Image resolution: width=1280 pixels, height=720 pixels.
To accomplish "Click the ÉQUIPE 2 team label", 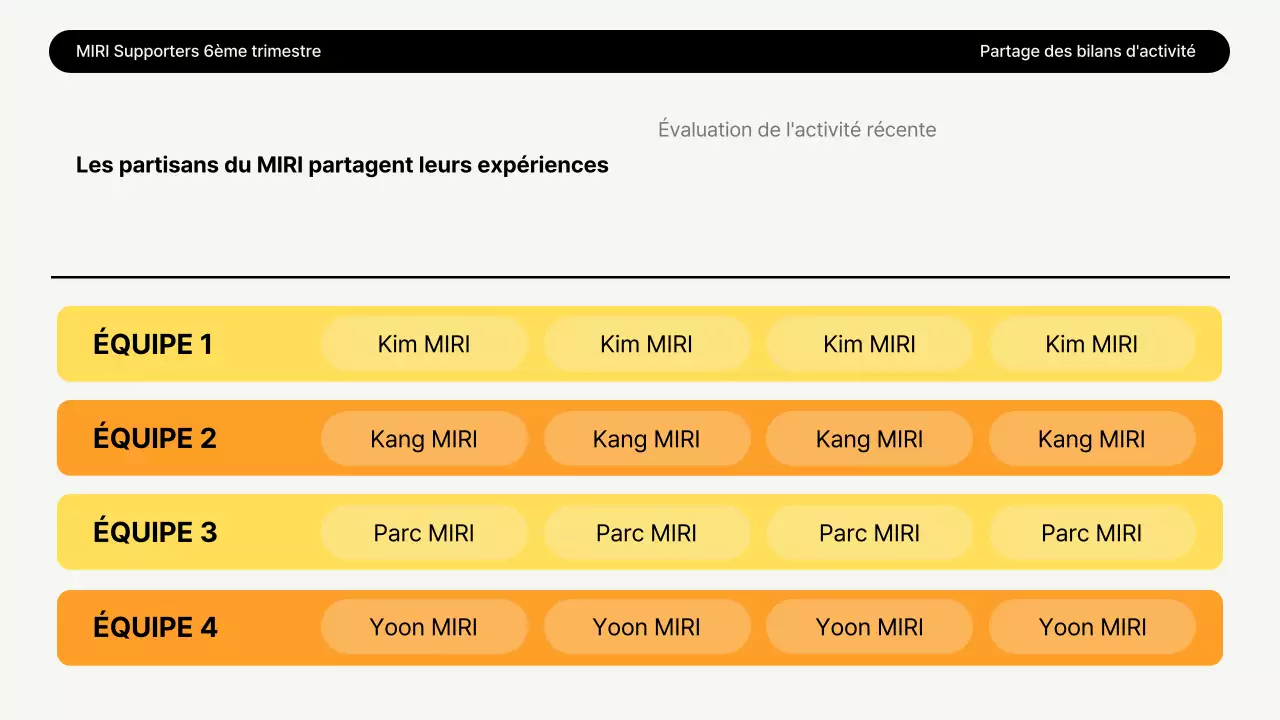I will (x=155, y=438).
